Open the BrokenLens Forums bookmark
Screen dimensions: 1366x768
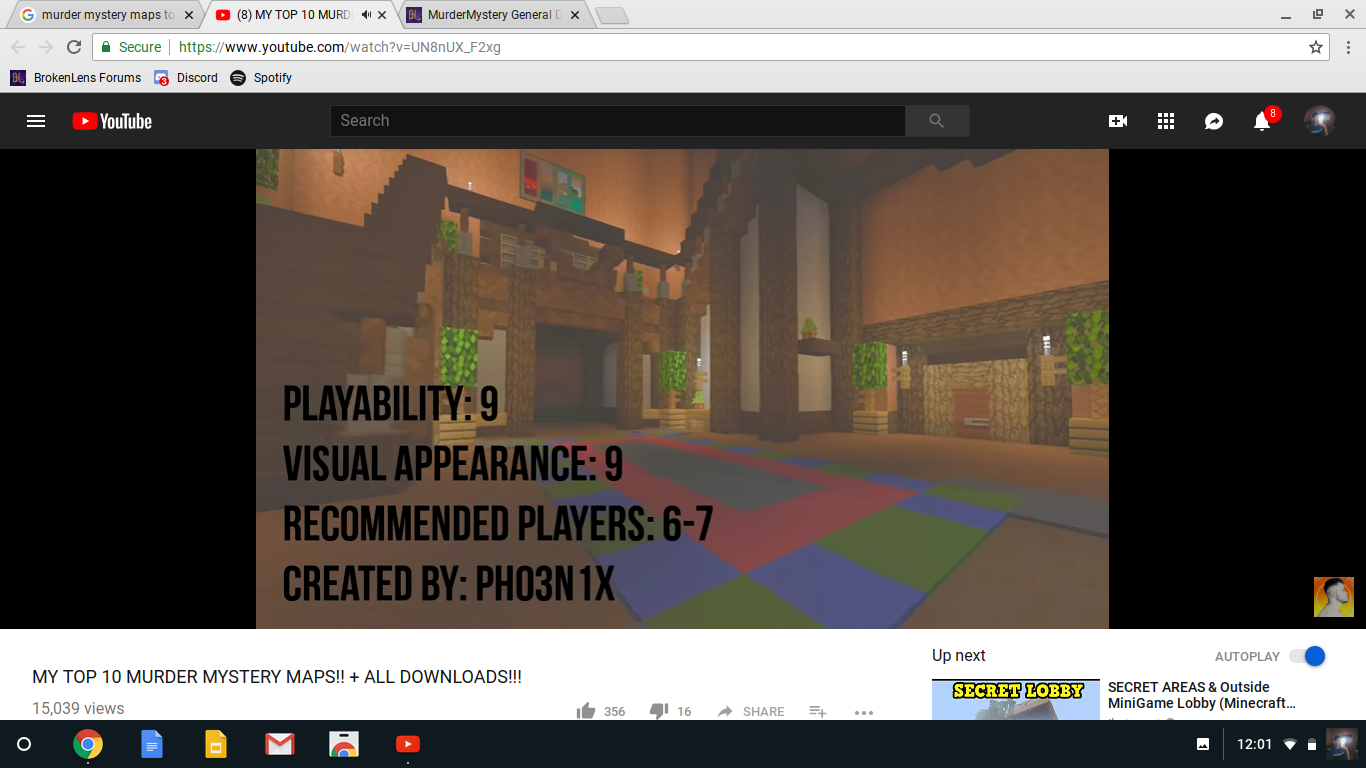pos(76,78)
